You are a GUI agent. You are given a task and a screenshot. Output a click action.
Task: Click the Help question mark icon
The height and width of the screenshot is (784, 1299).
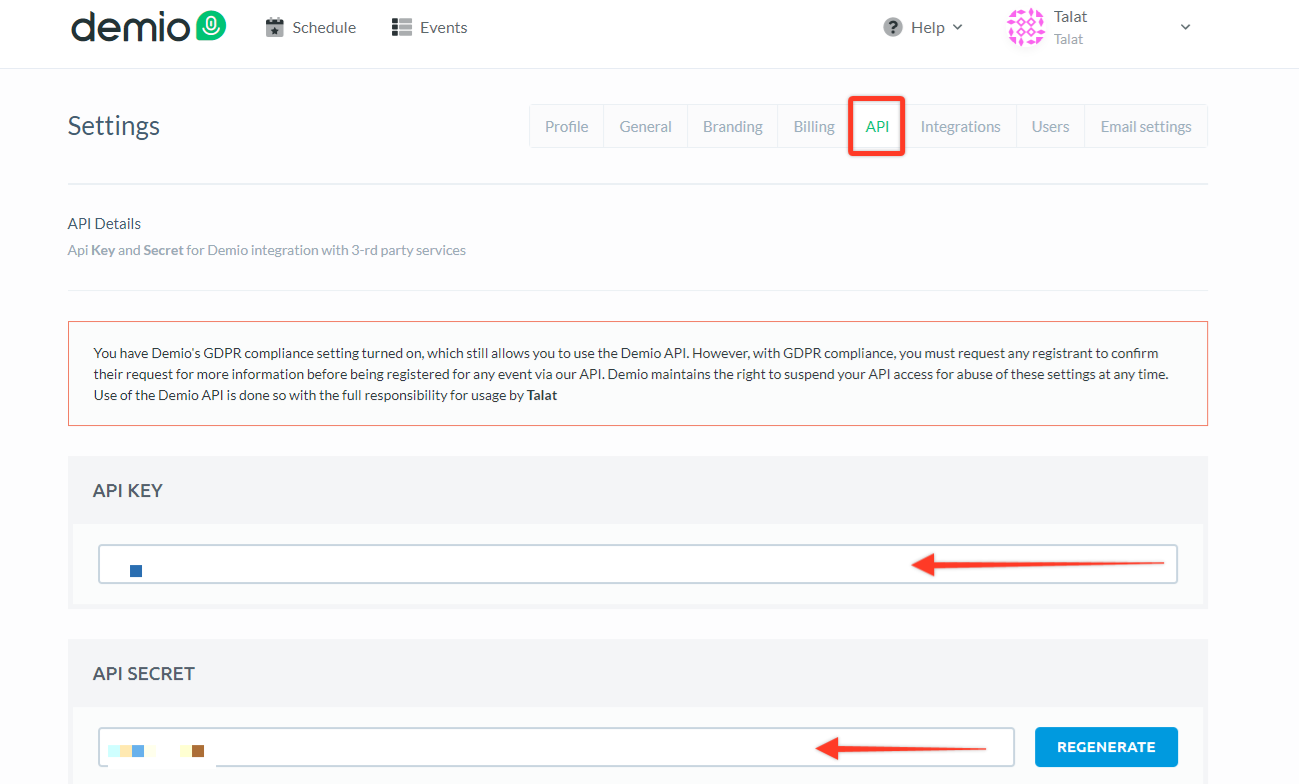pos(893,27)
